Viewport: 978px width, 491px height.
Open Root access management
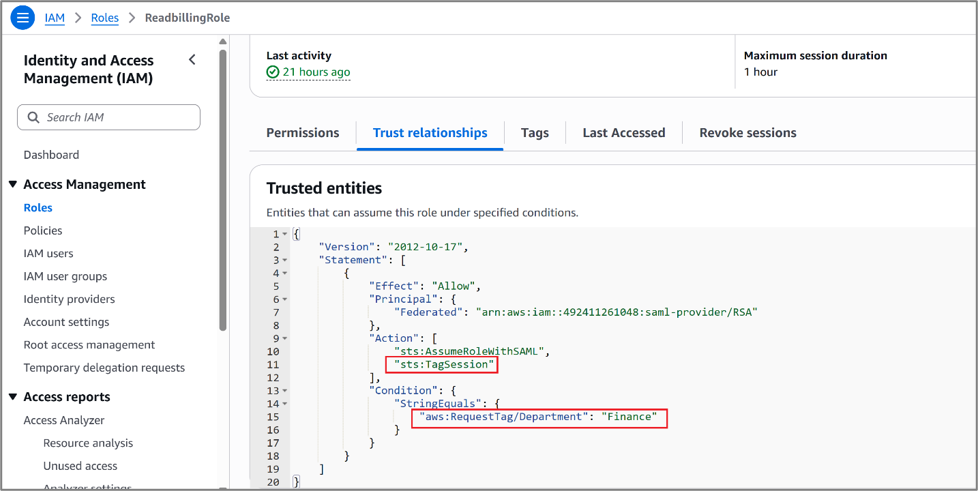[89, 345]
